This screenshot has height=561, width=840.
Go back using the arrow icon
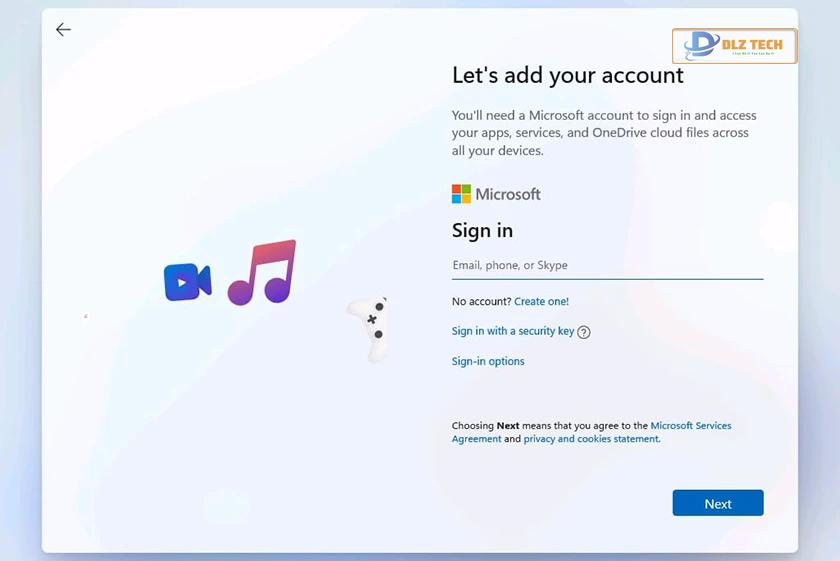click(x=63, y=29)
